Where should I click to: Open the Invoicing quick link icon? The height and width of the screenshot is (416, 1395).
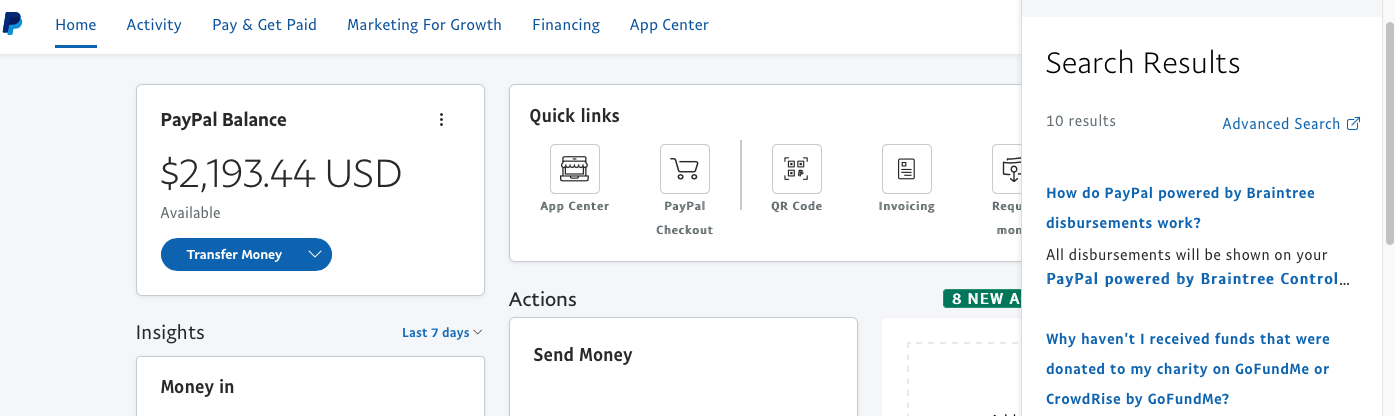tap(906, 169)
